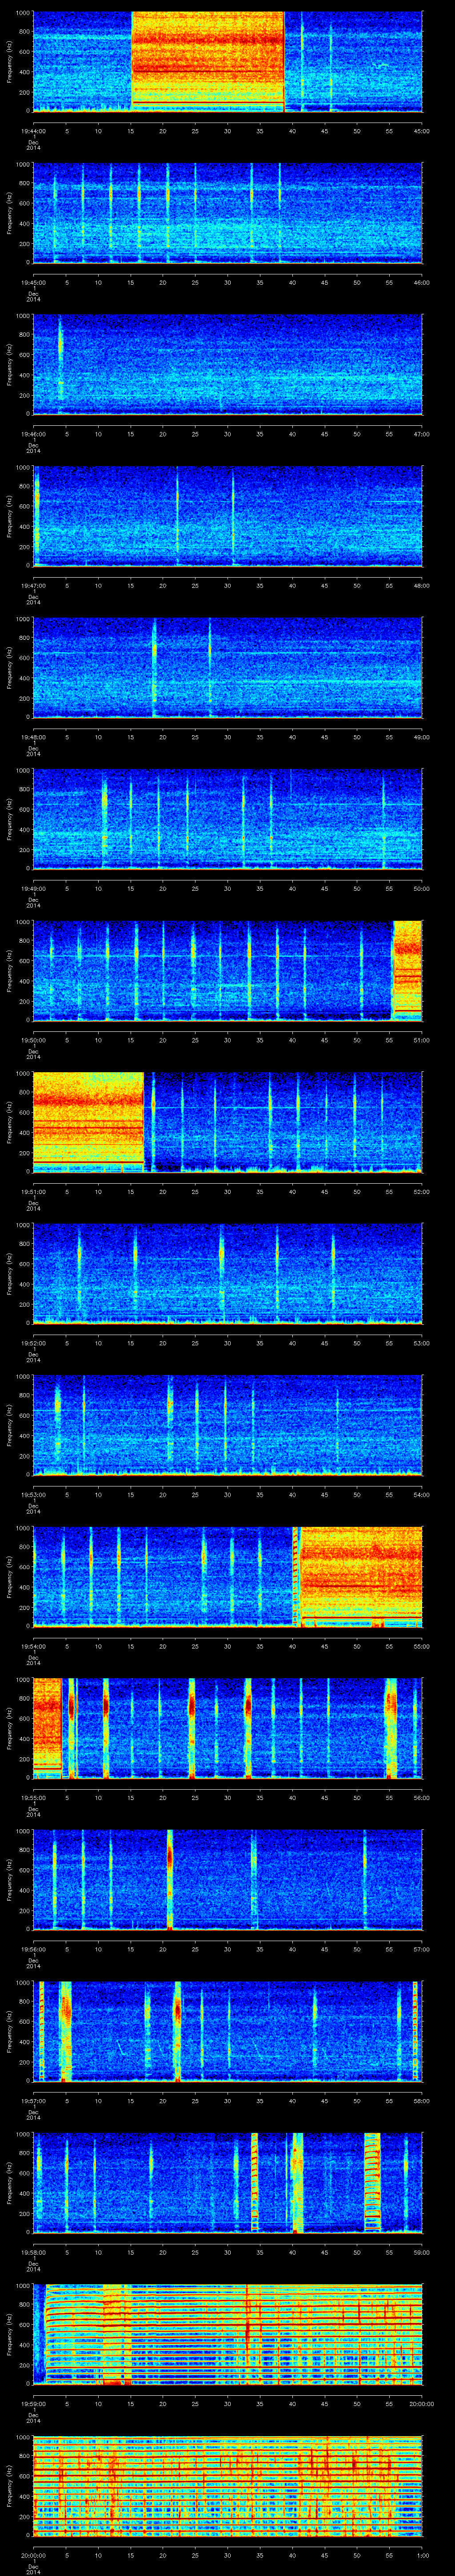
Task: Select the orange noise block ending the 19:50 spectrogram
Action: (x=407, y=969)
